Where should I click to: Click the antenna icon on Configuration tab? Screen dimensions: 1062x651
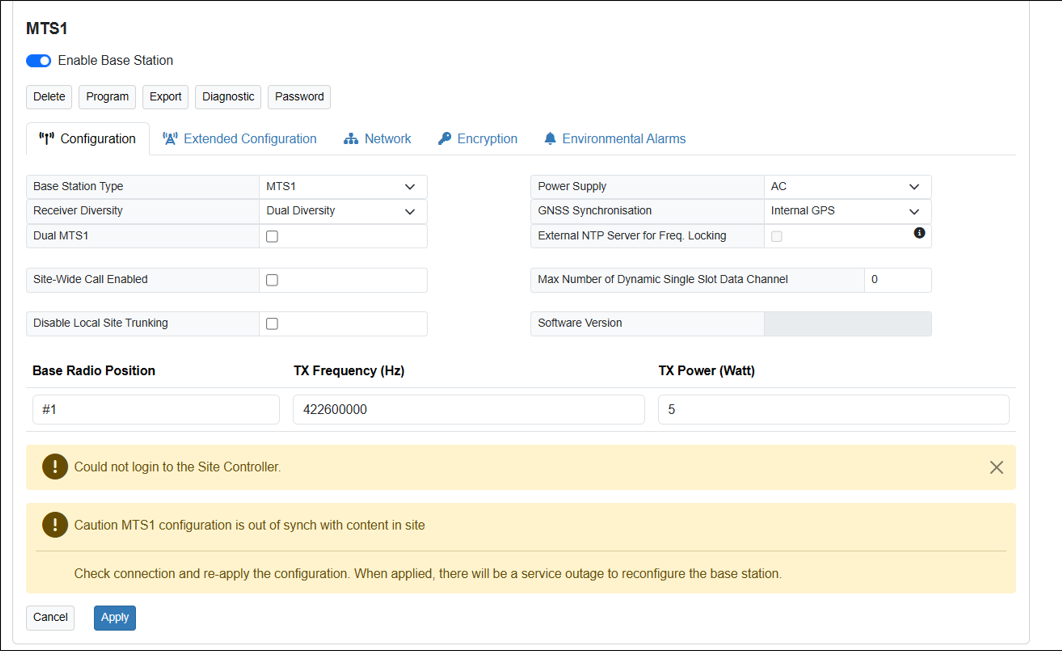click(x=46, y=139)
